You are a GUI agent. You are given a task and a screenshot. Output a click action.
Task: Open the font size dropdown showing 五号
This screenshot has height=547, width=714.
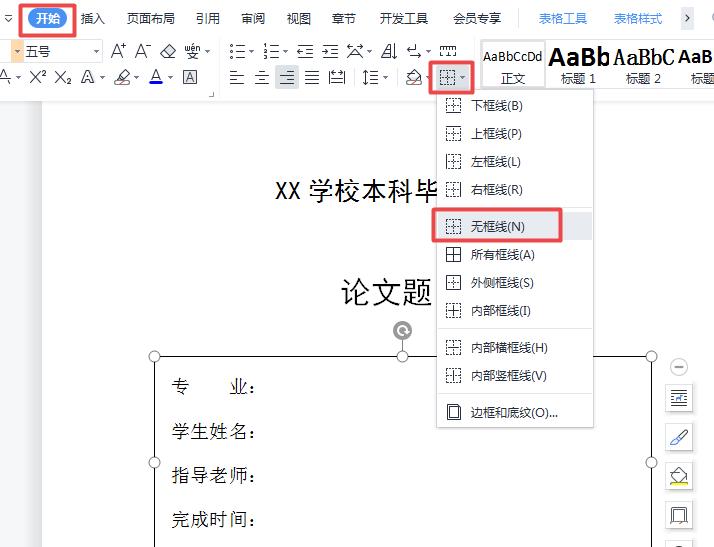click(x=97, y=51)
